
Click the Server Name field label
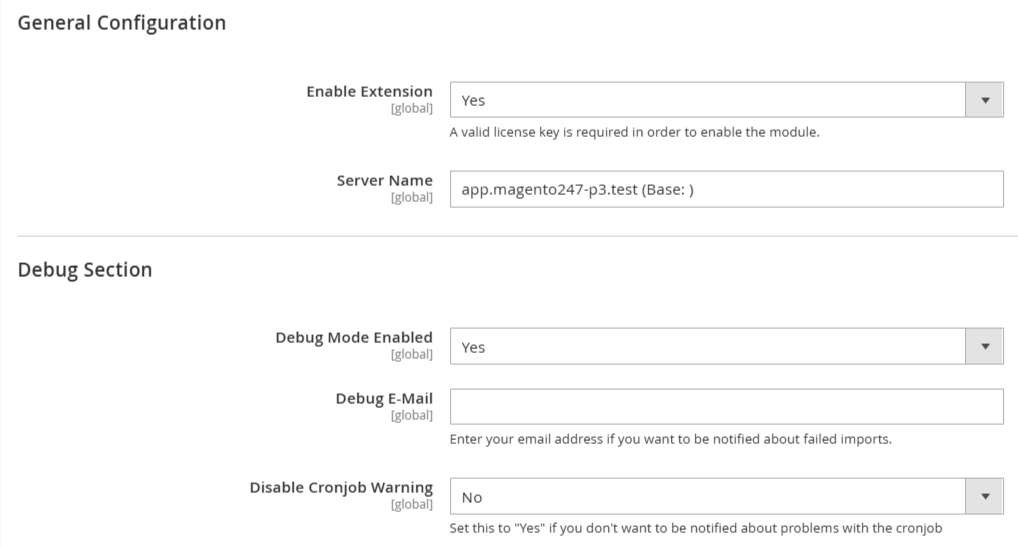pyautogui.click(x=384, y=180)
